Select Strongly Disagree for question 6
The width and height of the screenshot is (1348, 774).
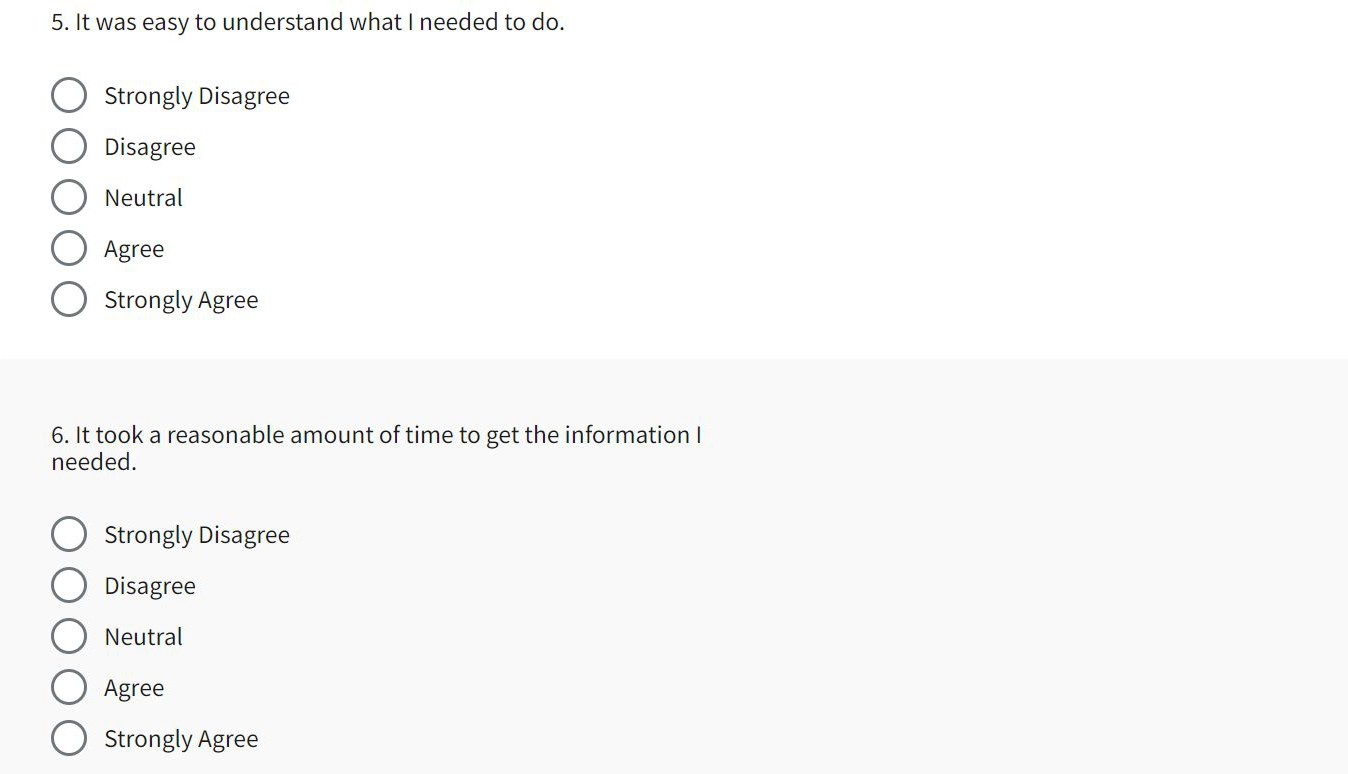pos(68,535)
